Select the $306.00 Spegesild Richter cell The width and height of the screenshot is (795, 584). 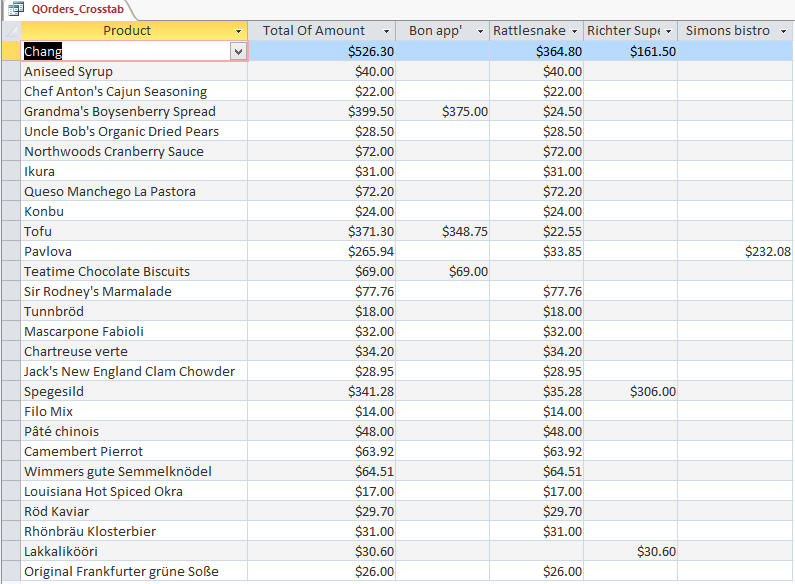click(630, 391)
